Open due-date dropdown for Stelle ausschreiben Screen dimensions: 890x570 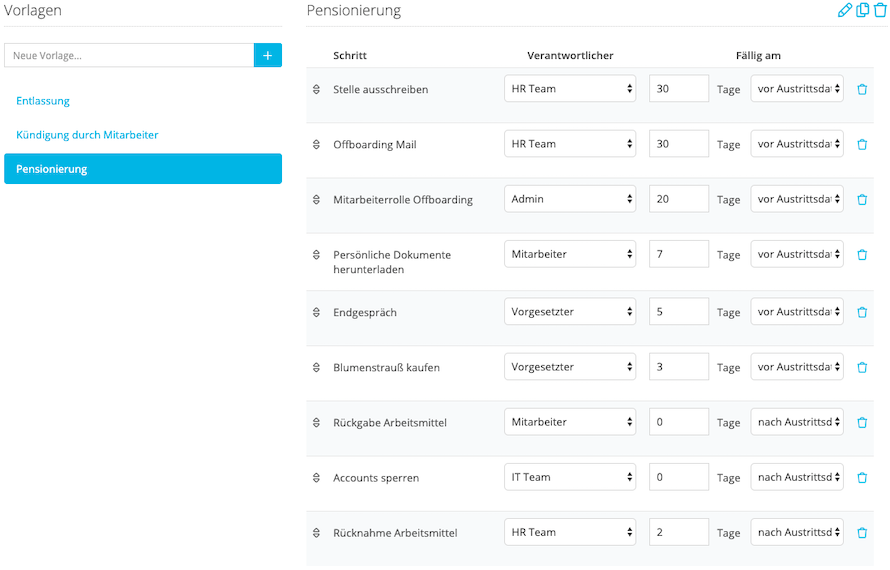tap(797, 89)
